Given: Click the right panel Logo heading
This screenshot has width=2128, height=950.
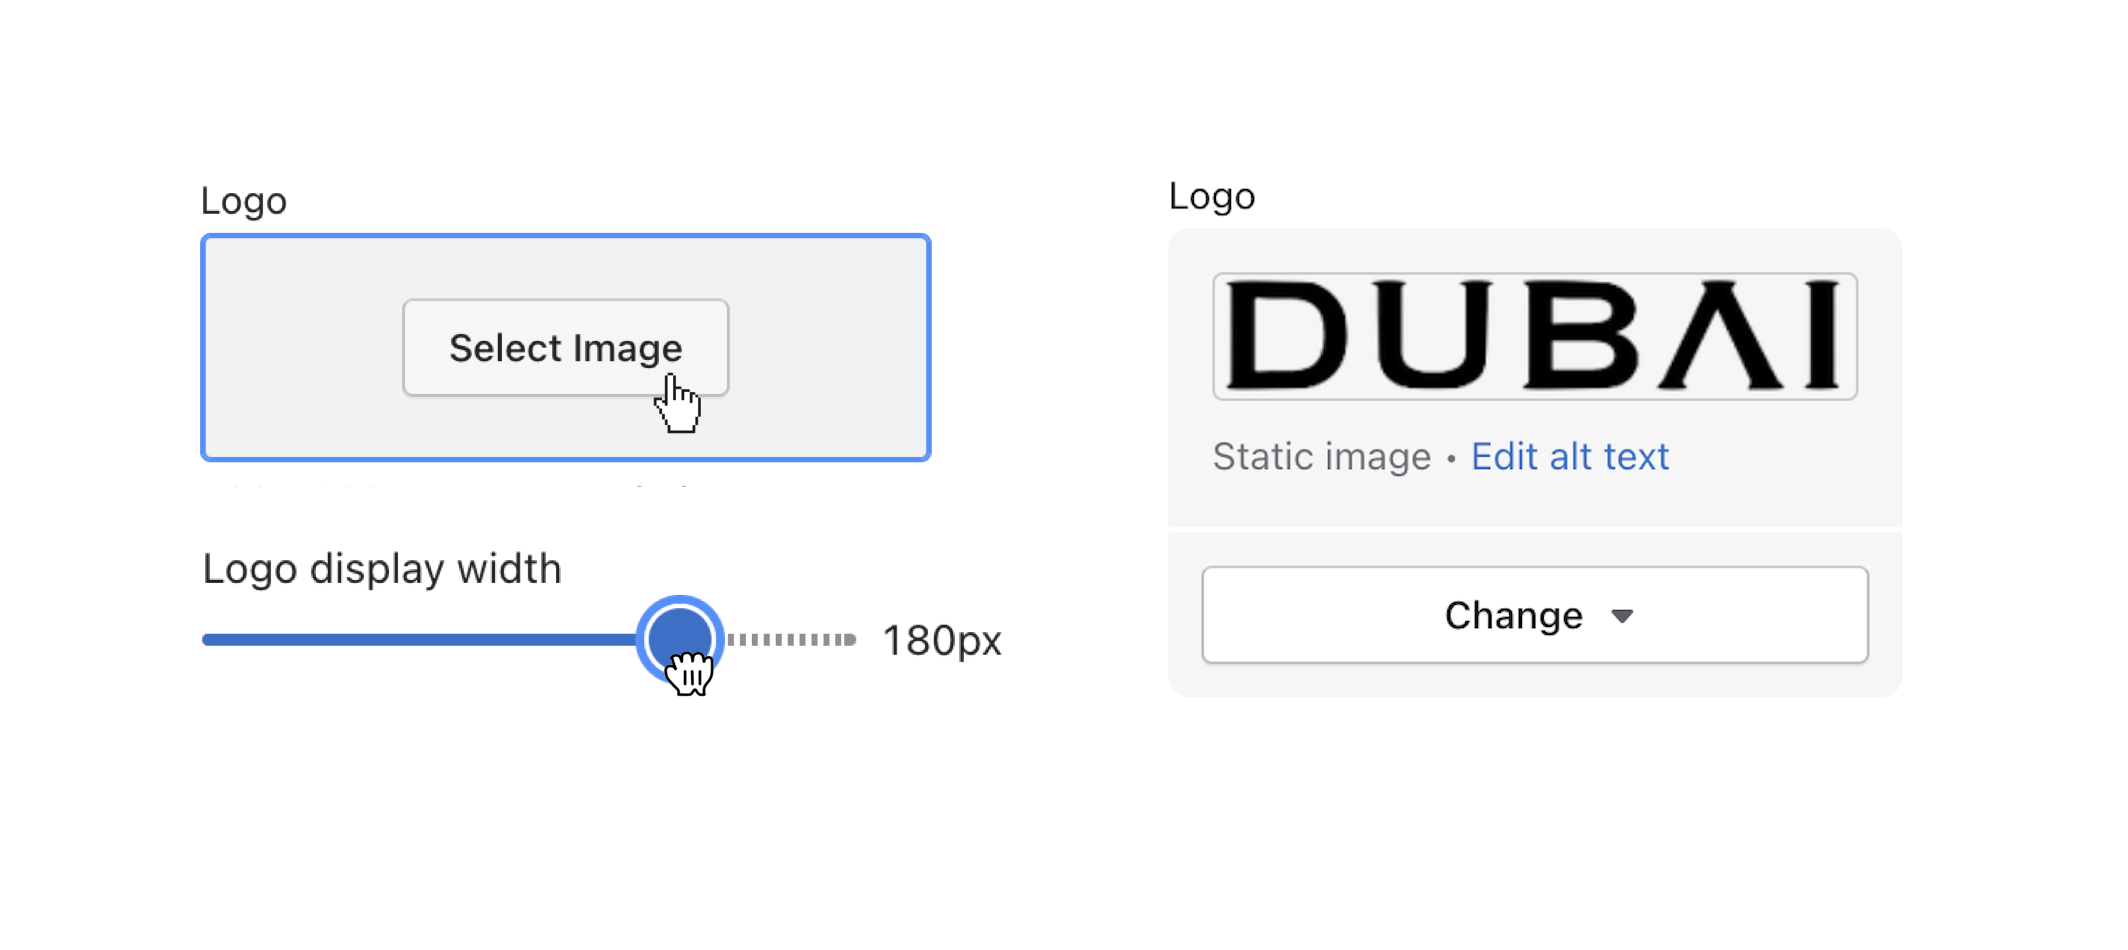Looking at the screenshot, I should (x=1213, y=196).
